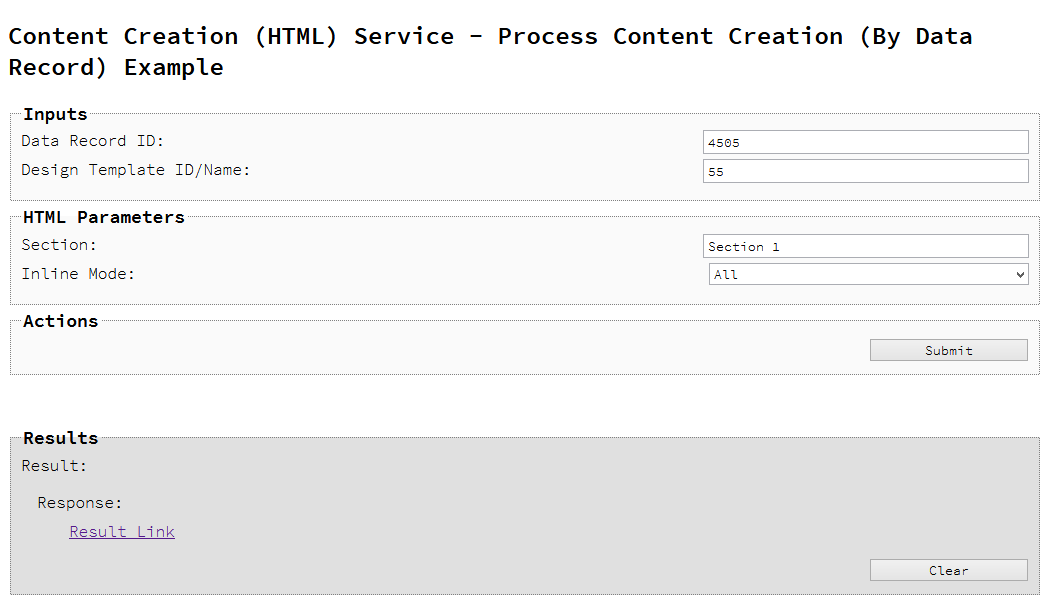Select the HTML Parameters group legend
The image size is (1050, 605).
point(104,217)
